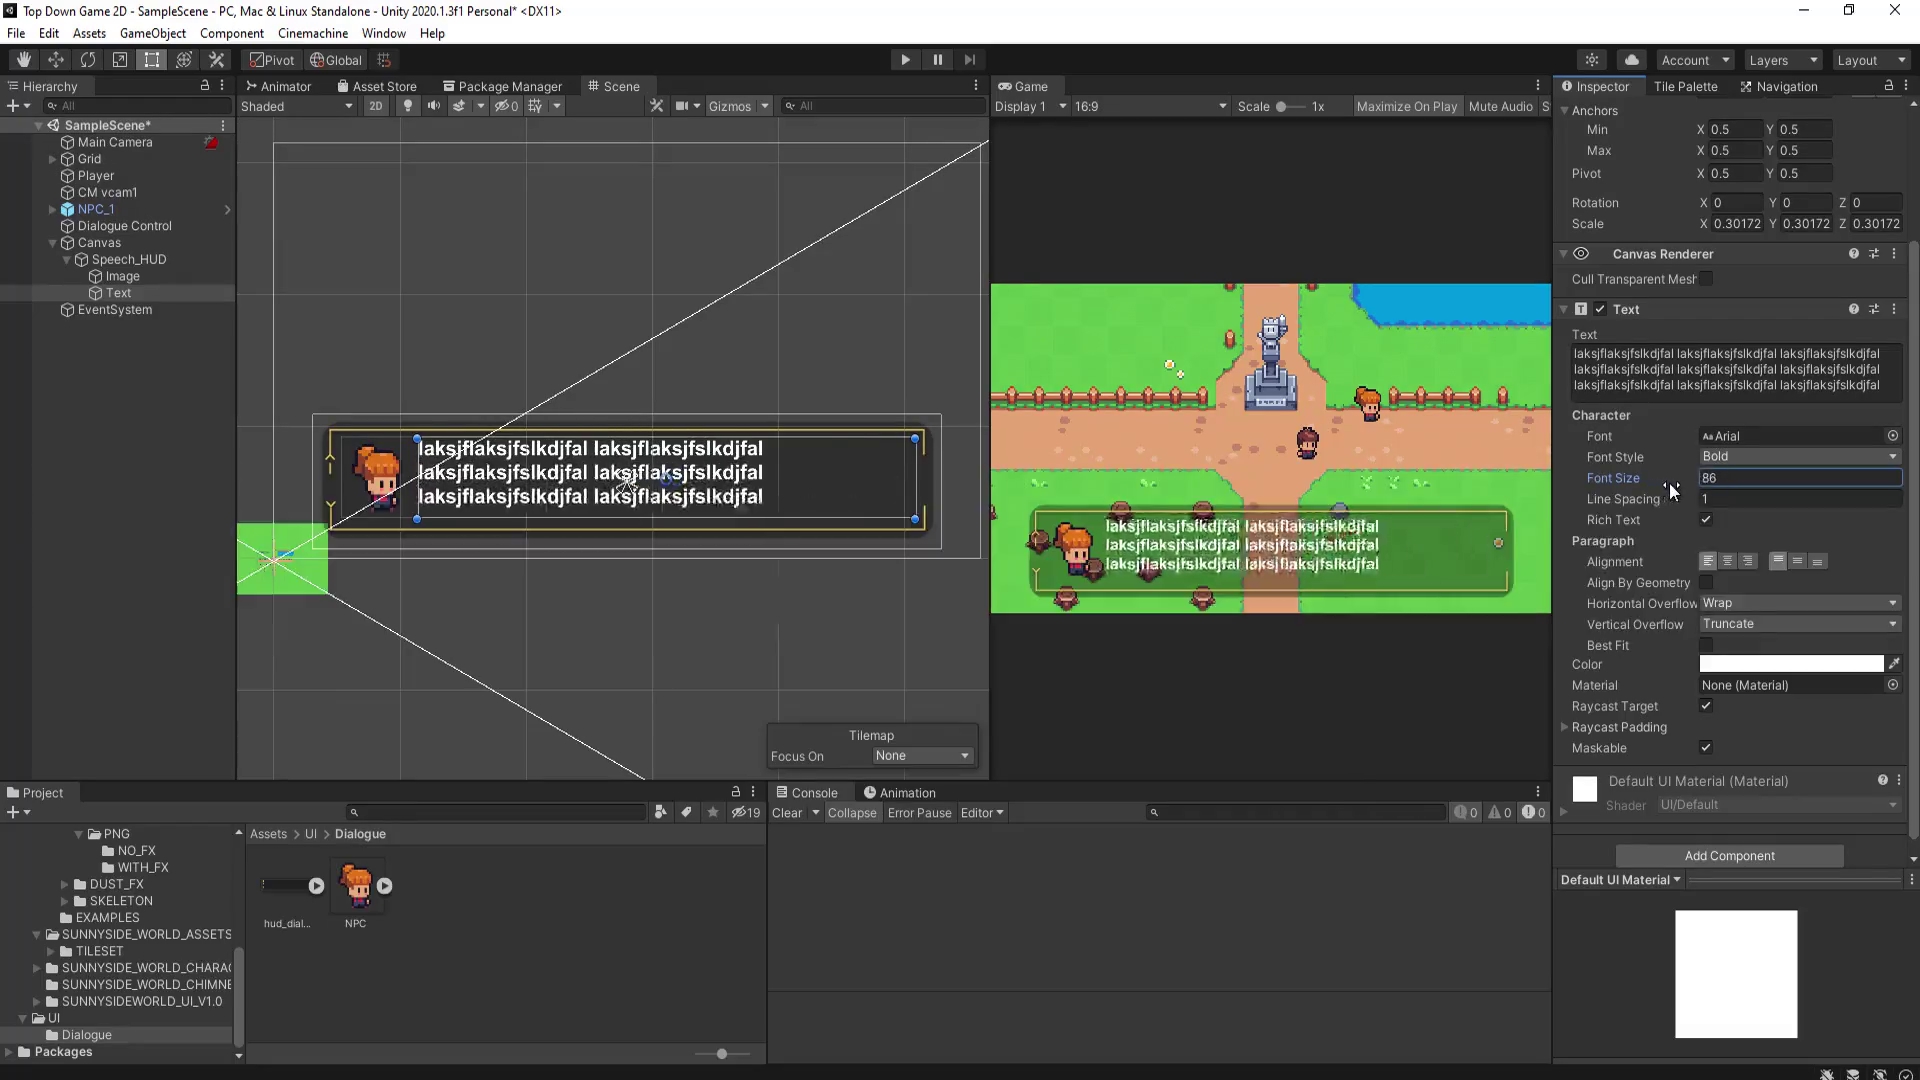Toggle the Rich Text checkbox
This screenshot has height=1080, width=1920.
point(1706,520)
